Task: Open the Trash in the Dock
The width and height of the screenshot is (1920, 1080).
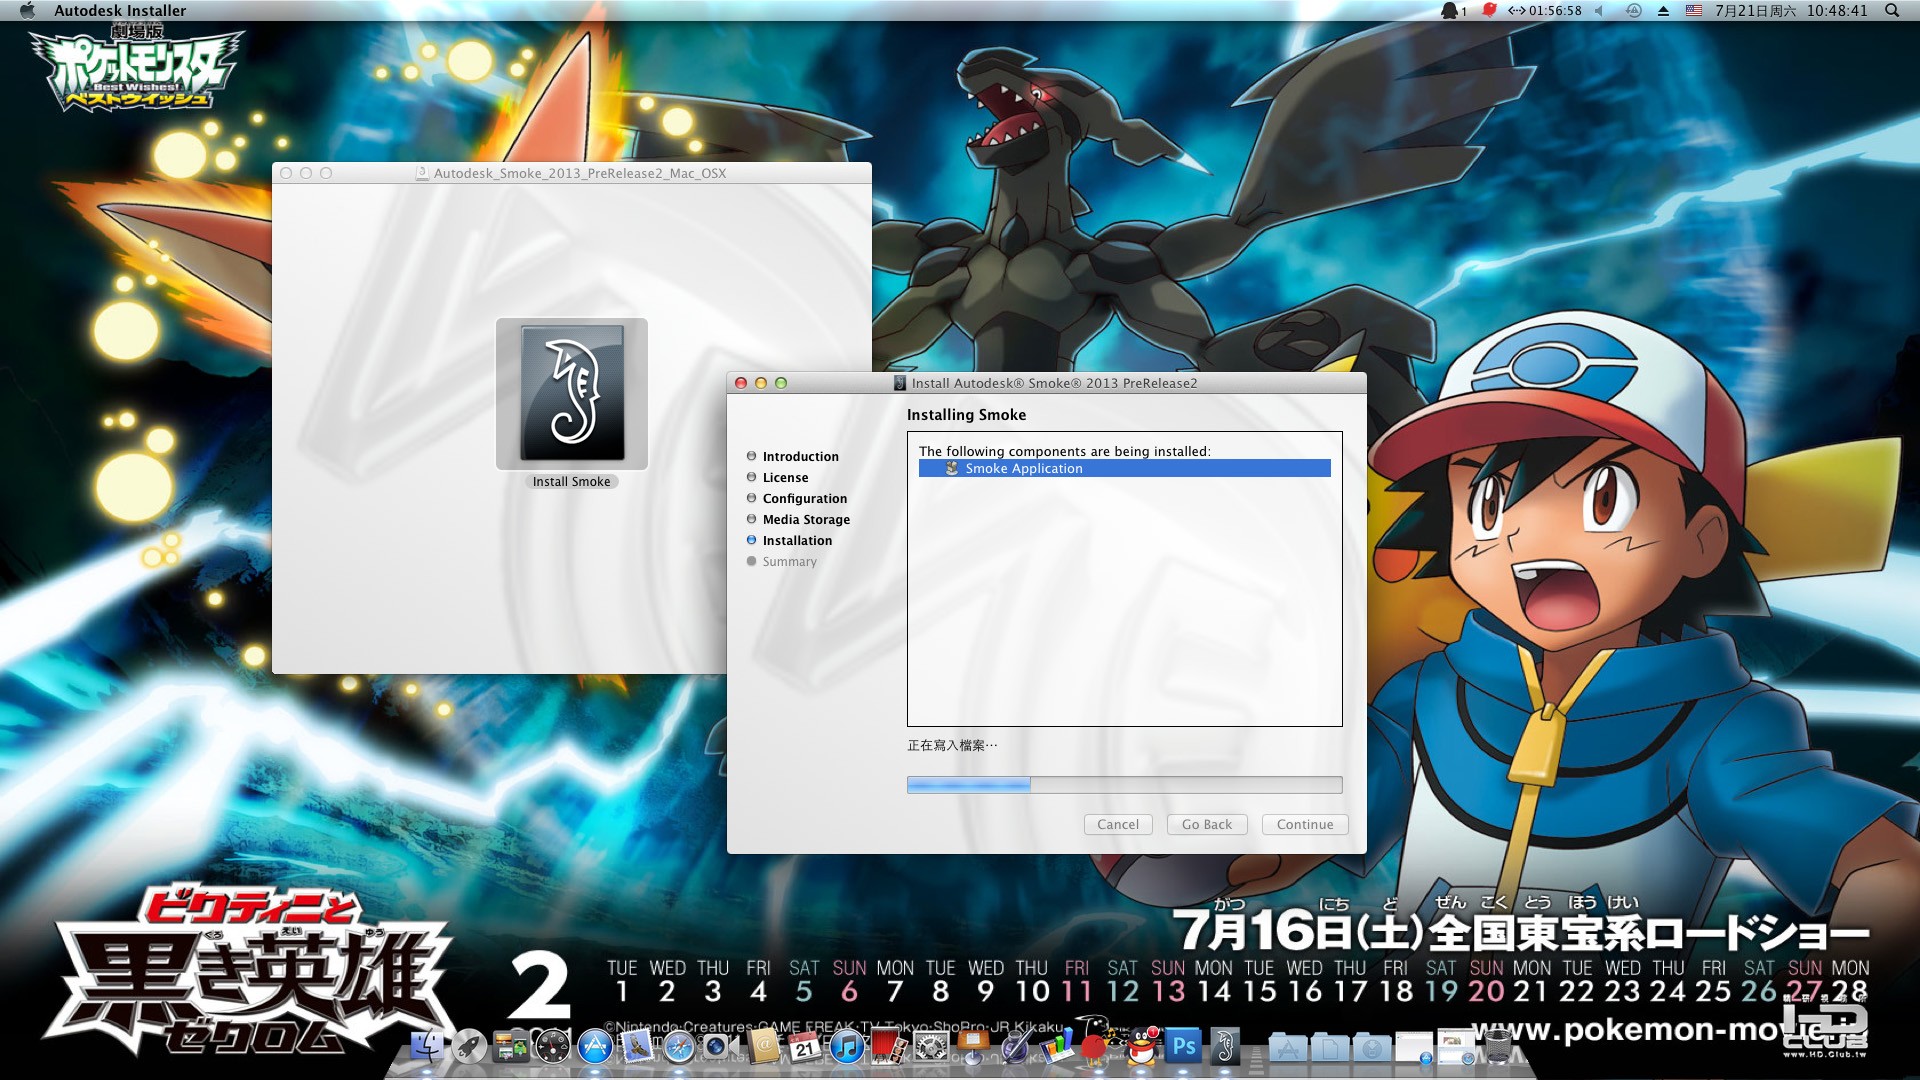Action: click(1497, 1046)
